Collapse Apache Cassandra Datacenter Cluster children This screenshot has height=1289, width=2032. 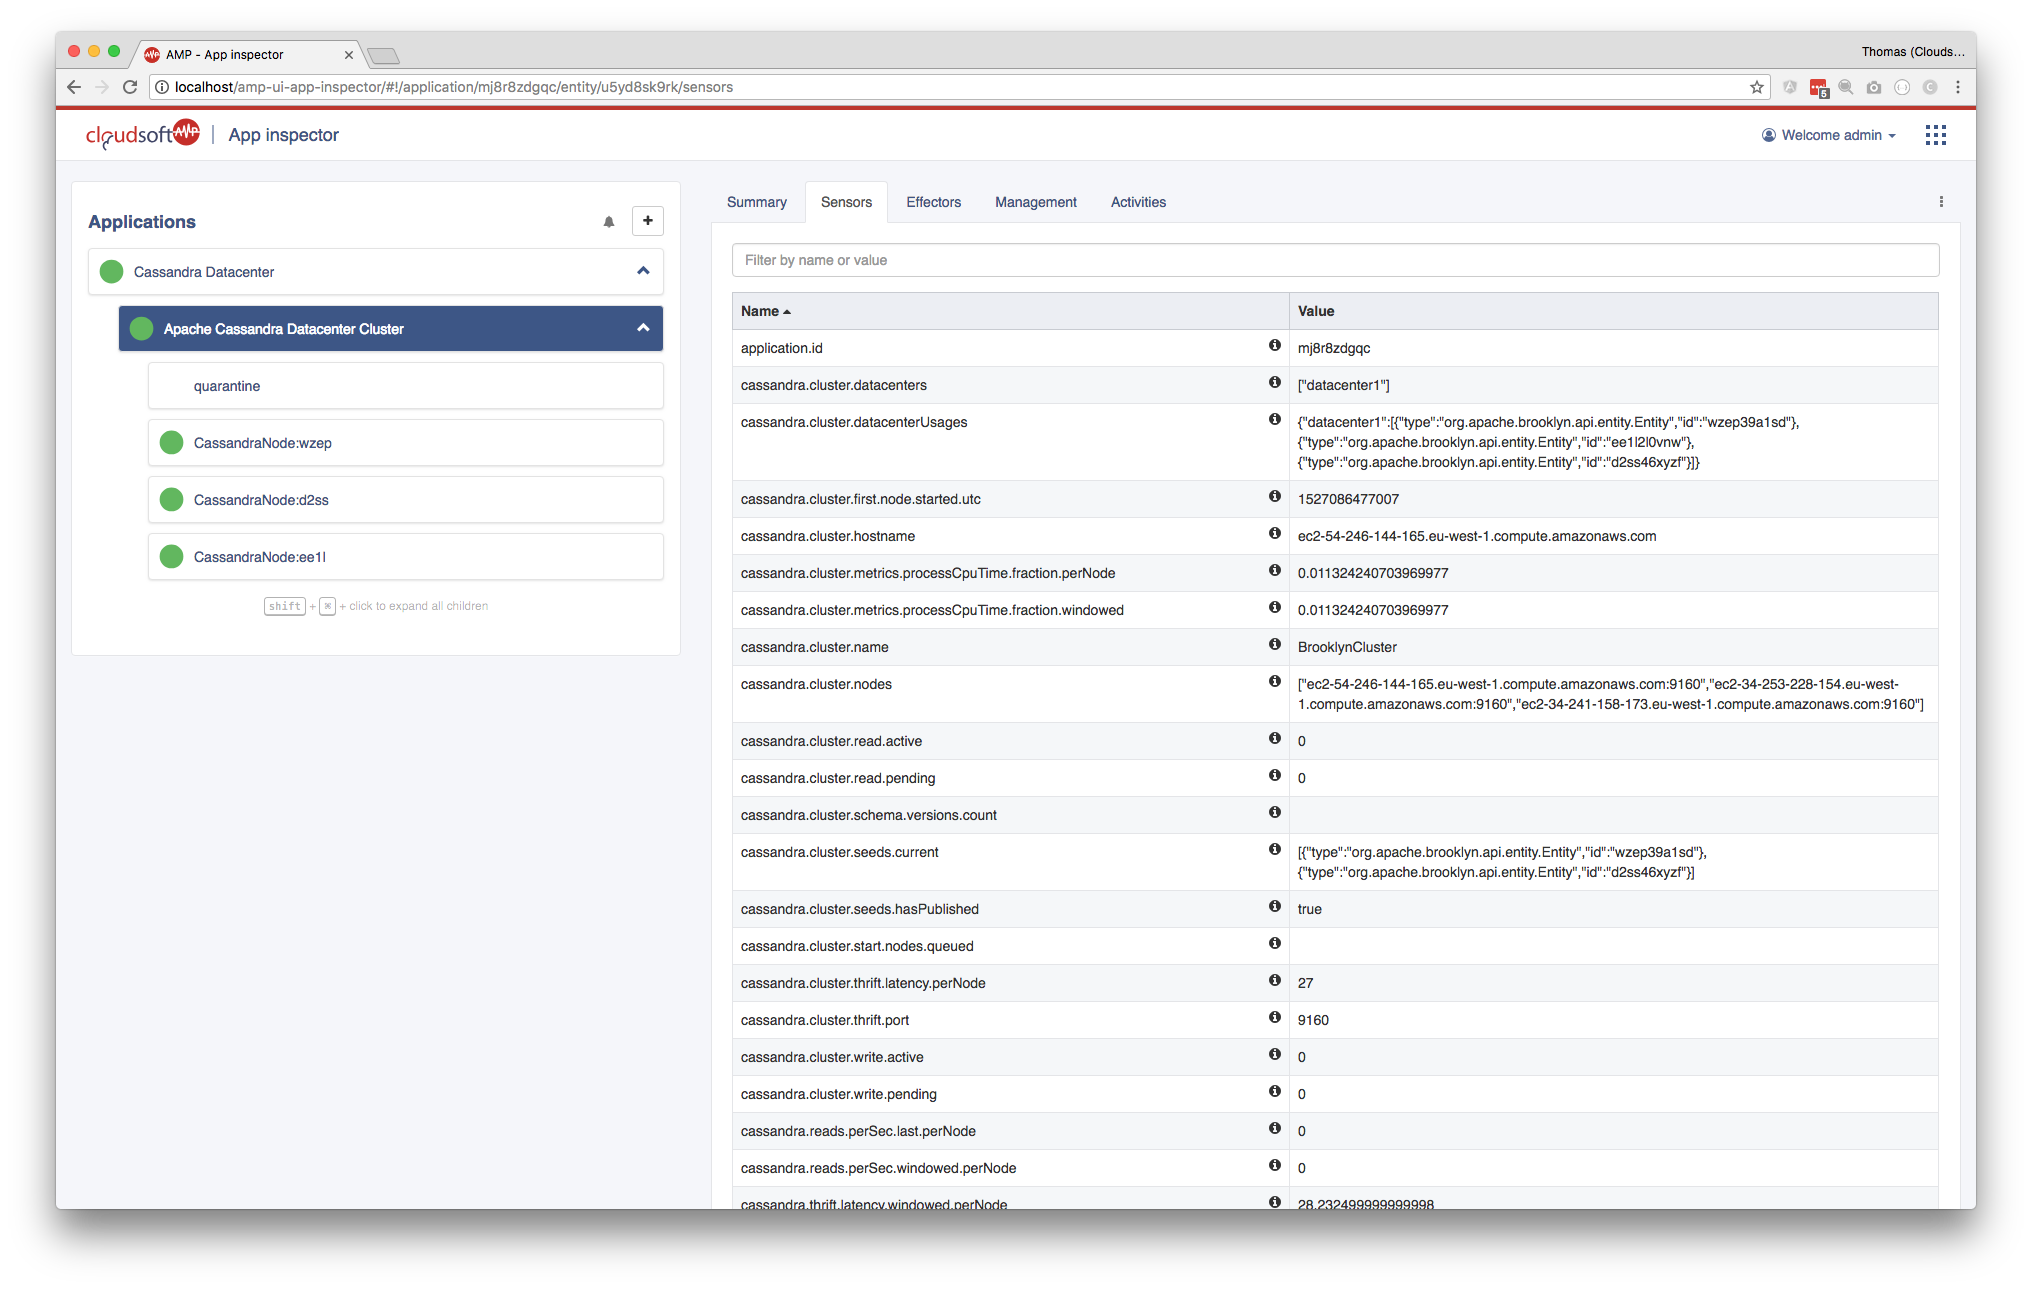[x=643, y=328]
